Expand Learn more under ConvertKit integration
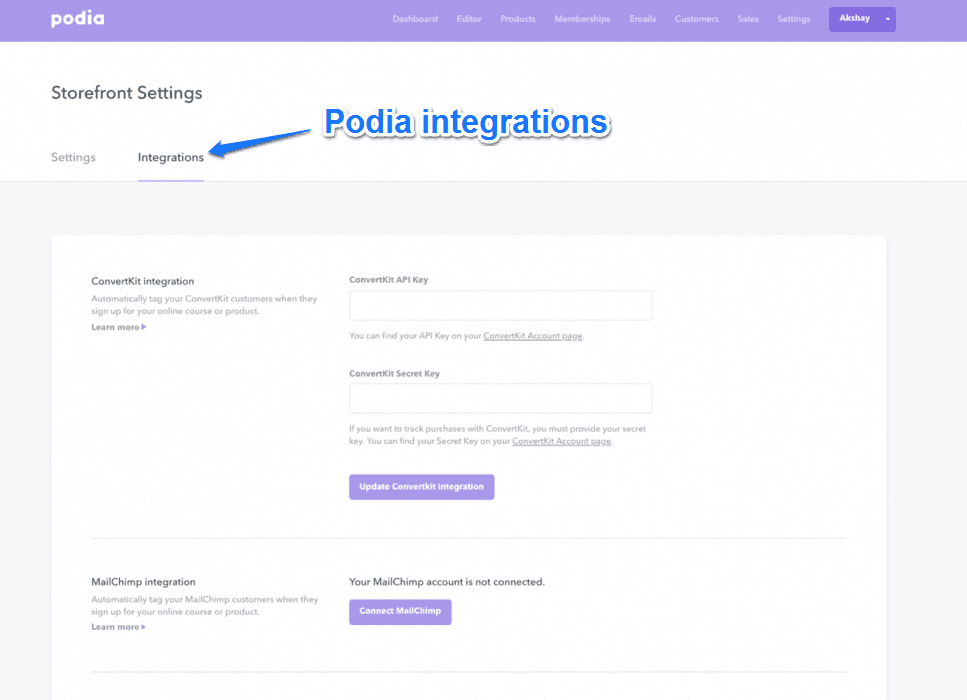 (x=118, y=327)
